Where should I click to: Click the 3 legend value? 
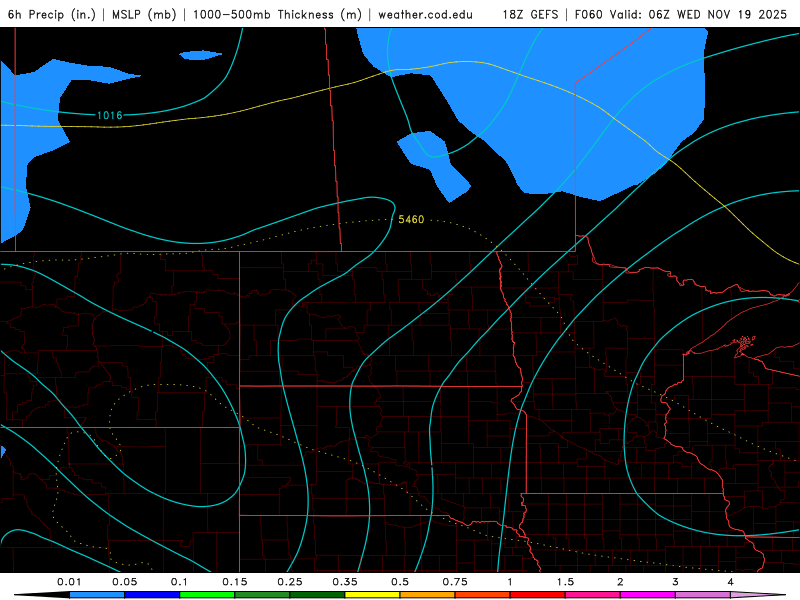coord(675,582)
